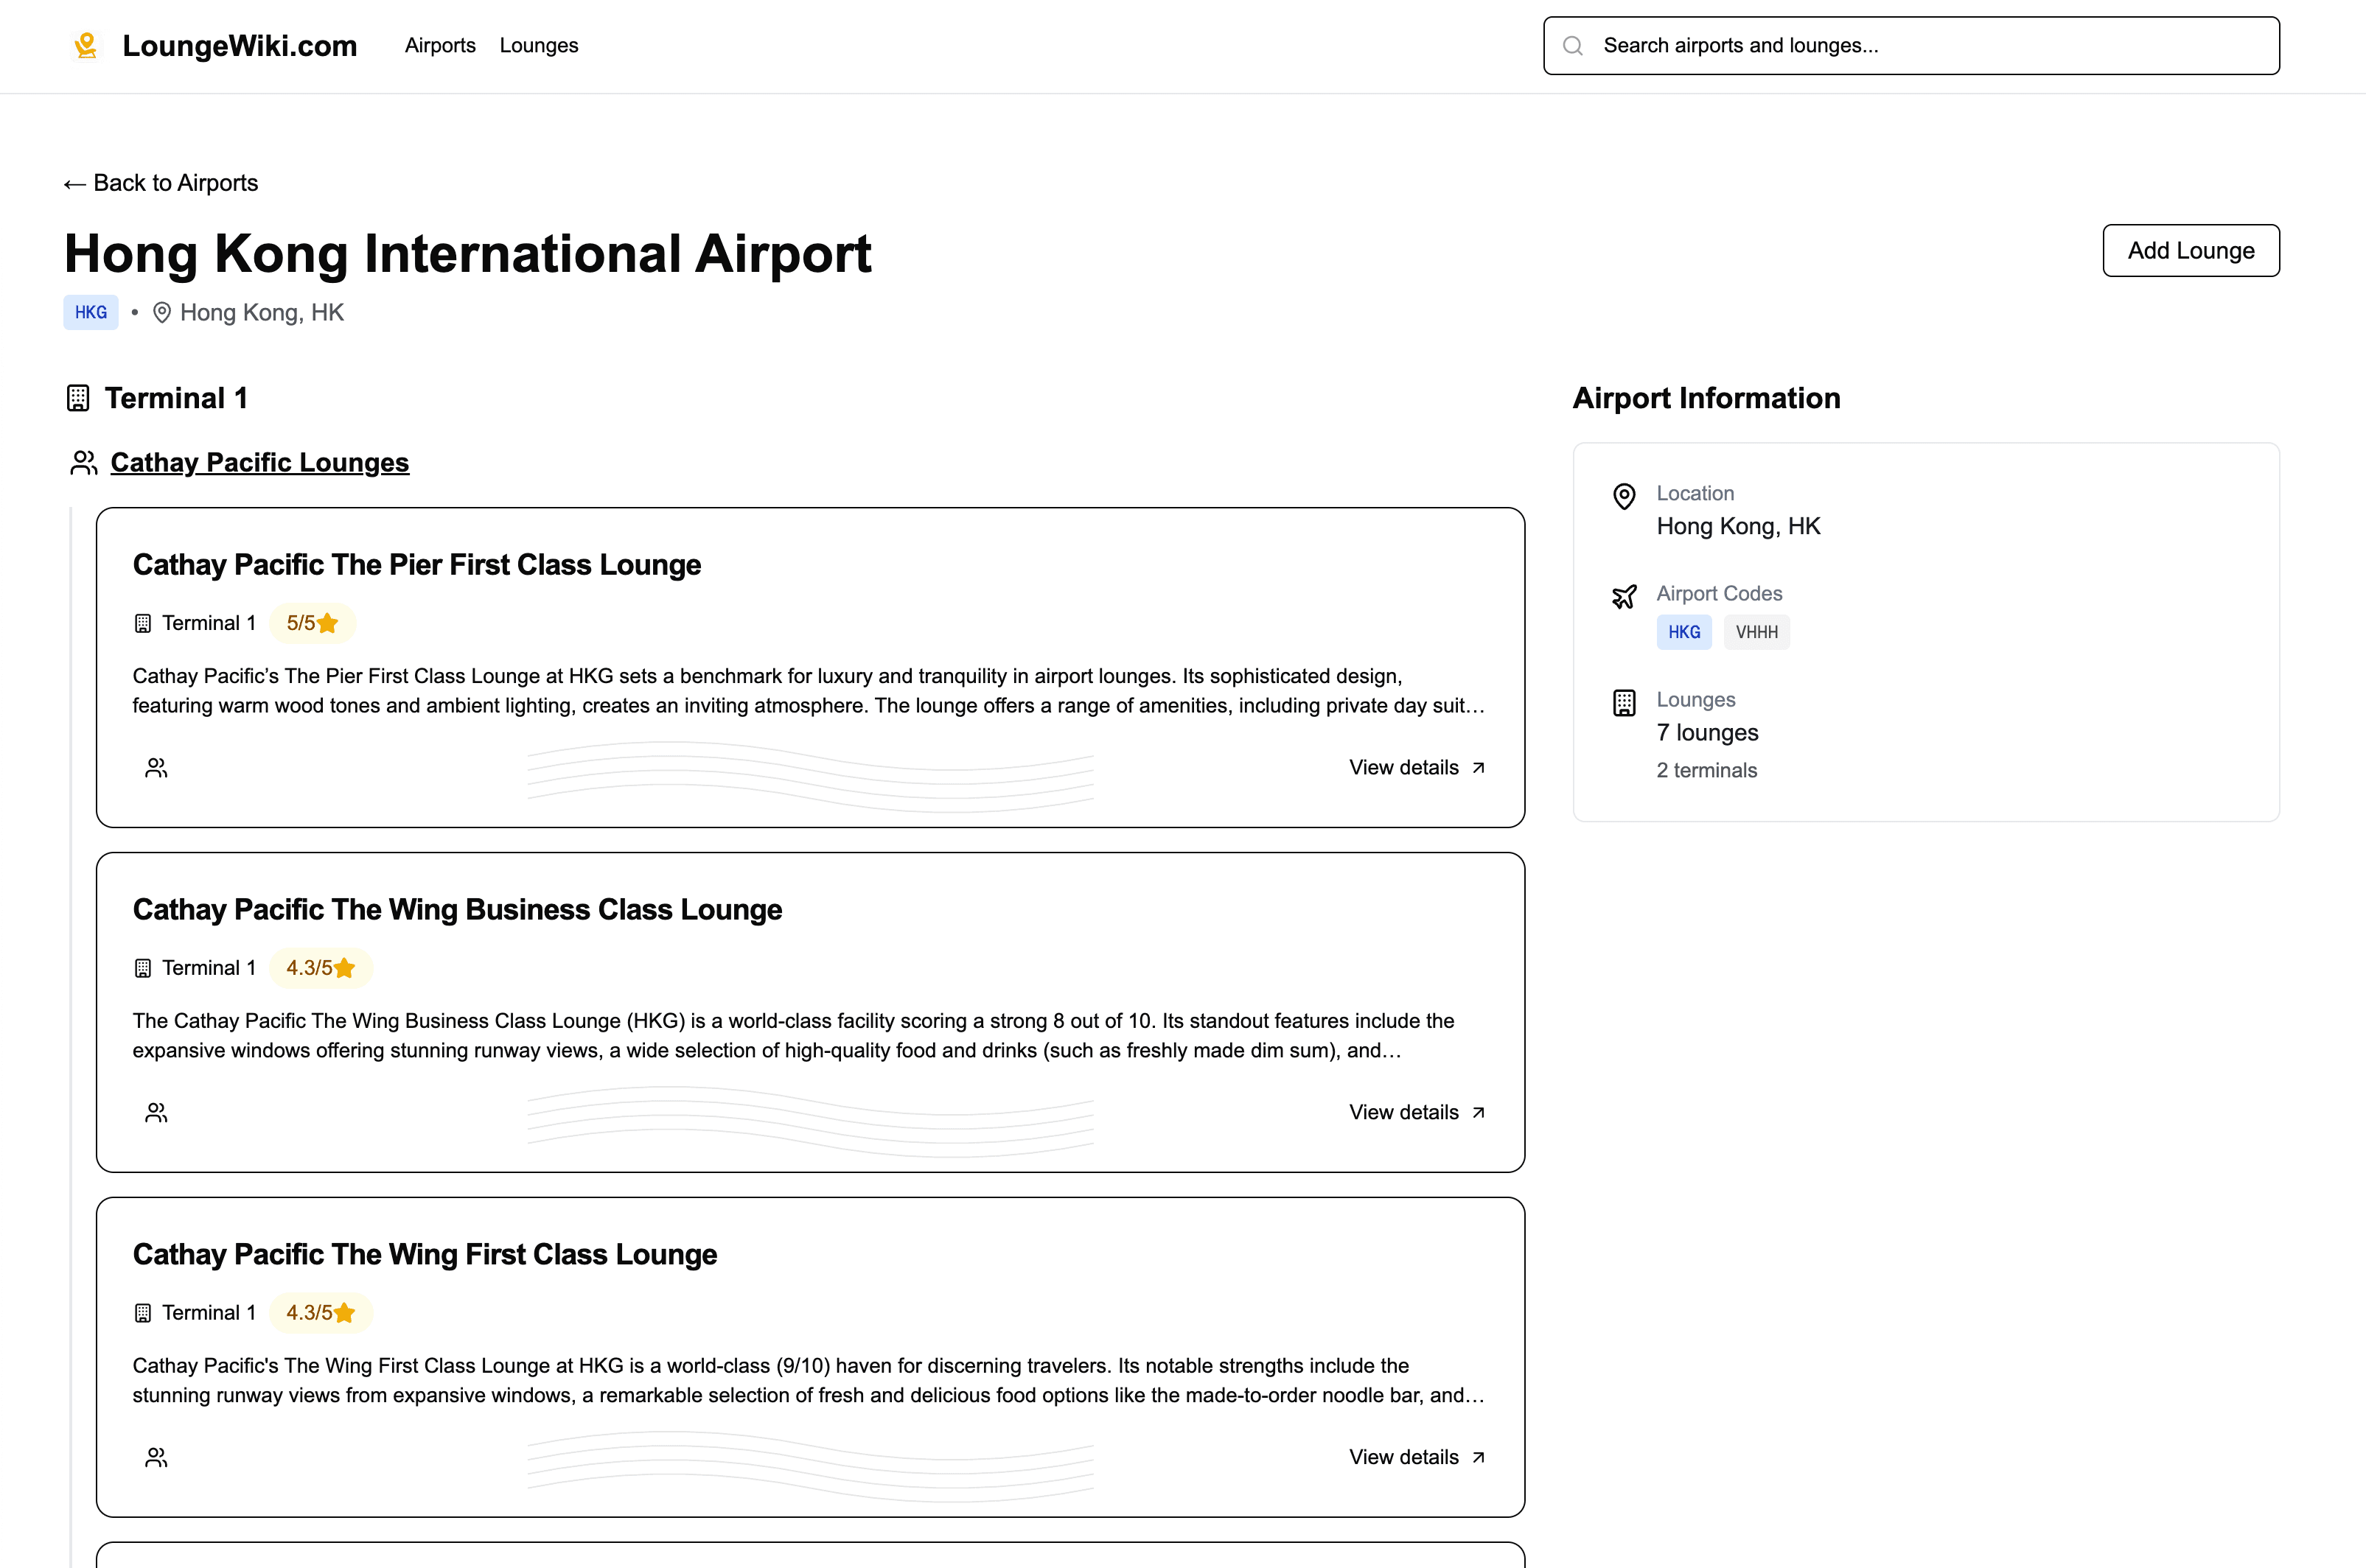
Task: Click The Pier First Class Lounge description text
Action: (x=809, y=691)
